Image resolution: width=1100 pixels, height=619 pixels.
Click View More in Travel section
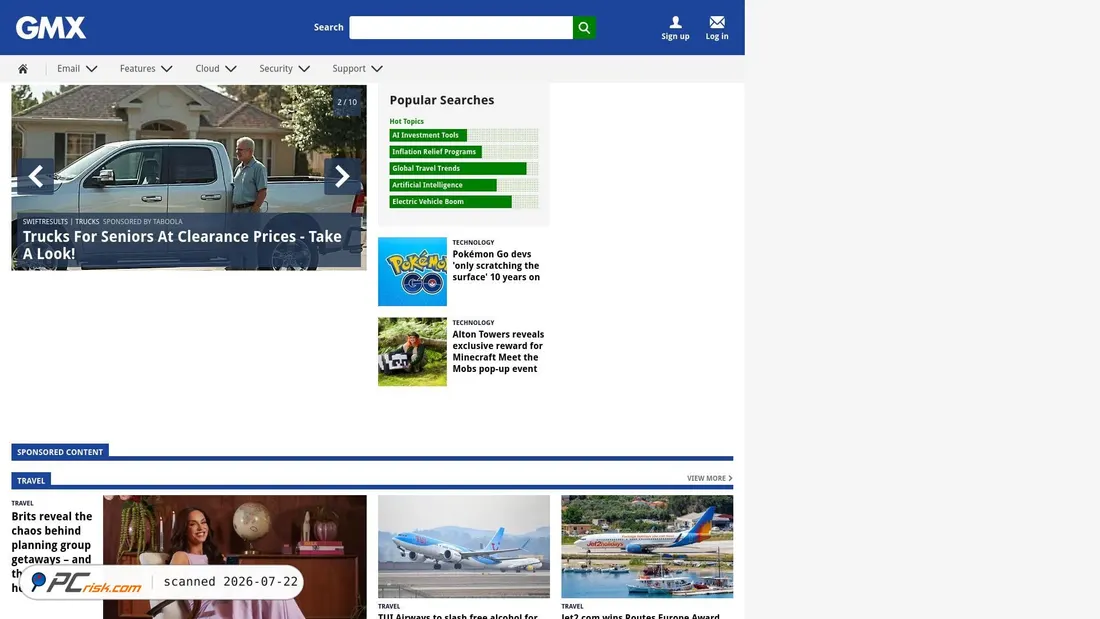[709, 479]
